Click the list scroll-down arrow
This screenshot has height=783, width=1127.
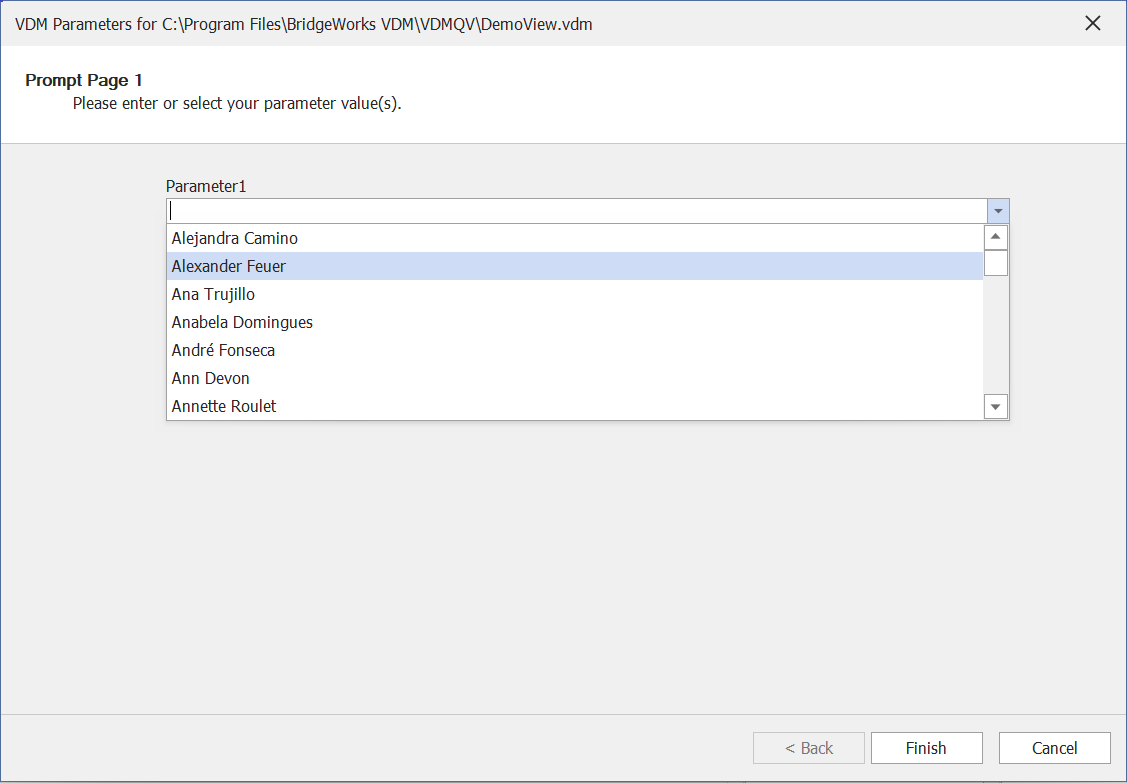point(995,406)
